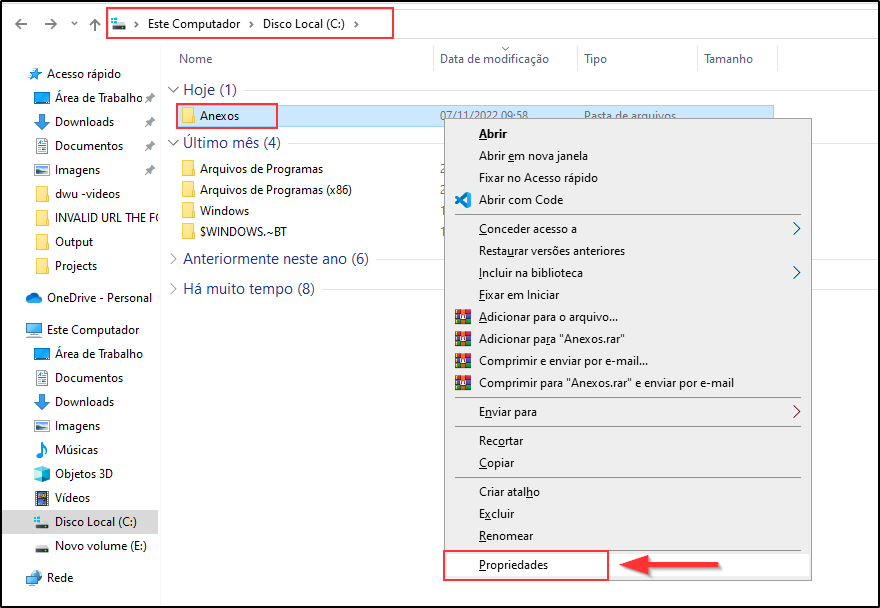Sort by 'Data de modificação' column header

coord(494,59)
